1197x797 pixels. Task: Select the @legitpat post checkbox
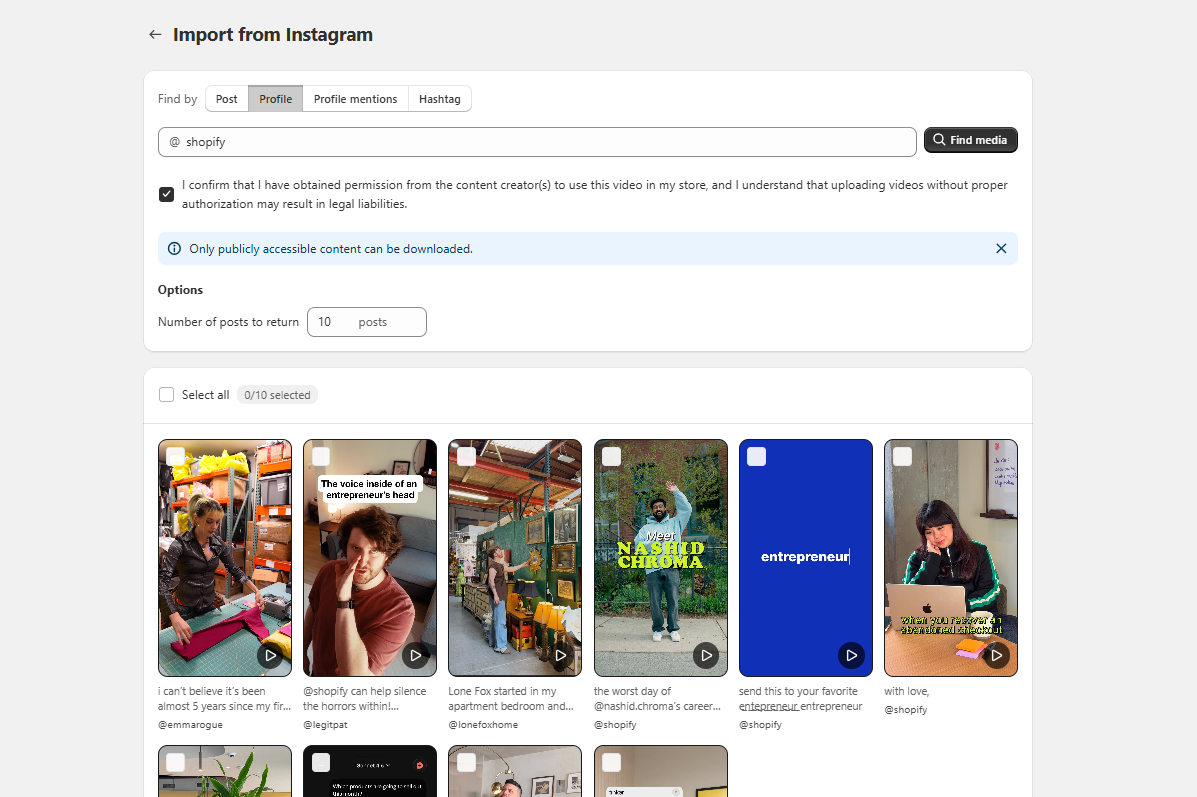point(321,457)
